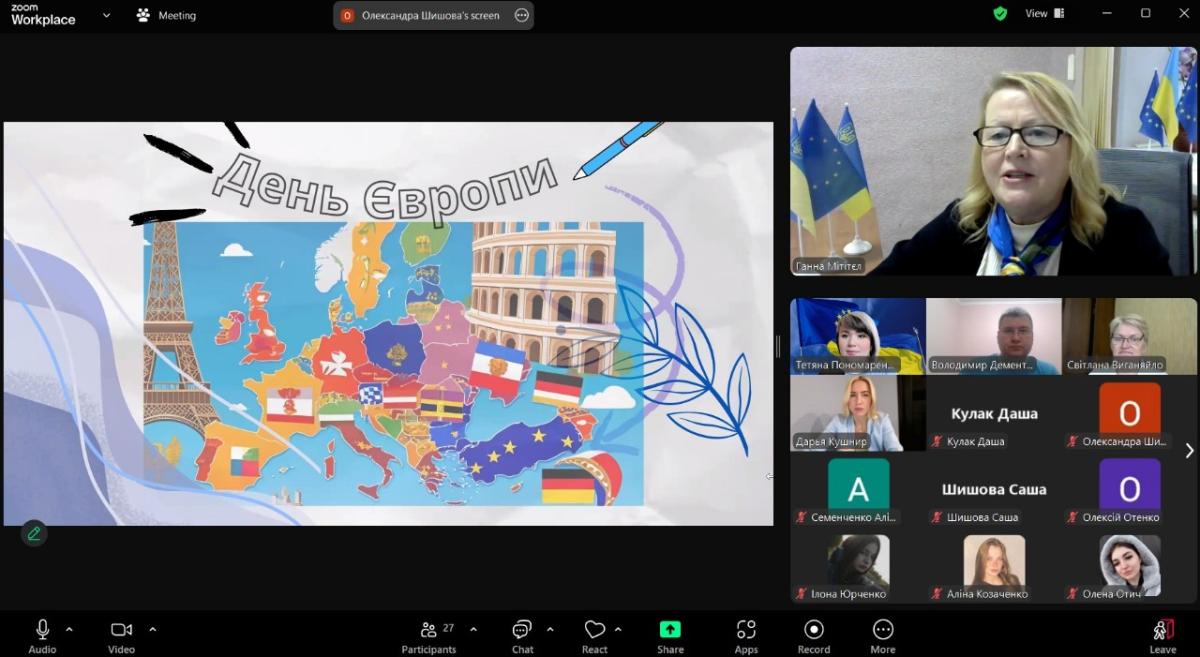Click the green encryption shield icon
The image size is (1200, 657).
[1000, 14]
